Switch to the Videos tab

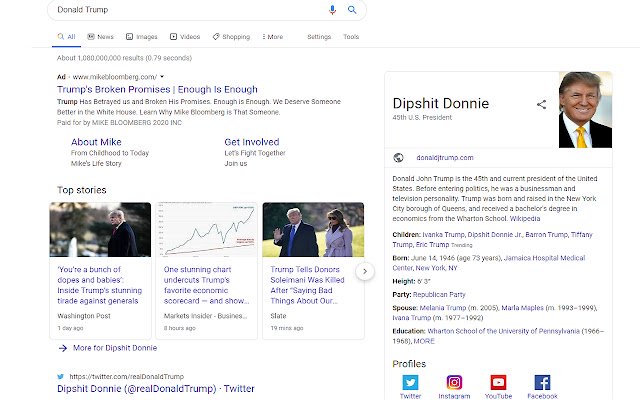point(185,37)
